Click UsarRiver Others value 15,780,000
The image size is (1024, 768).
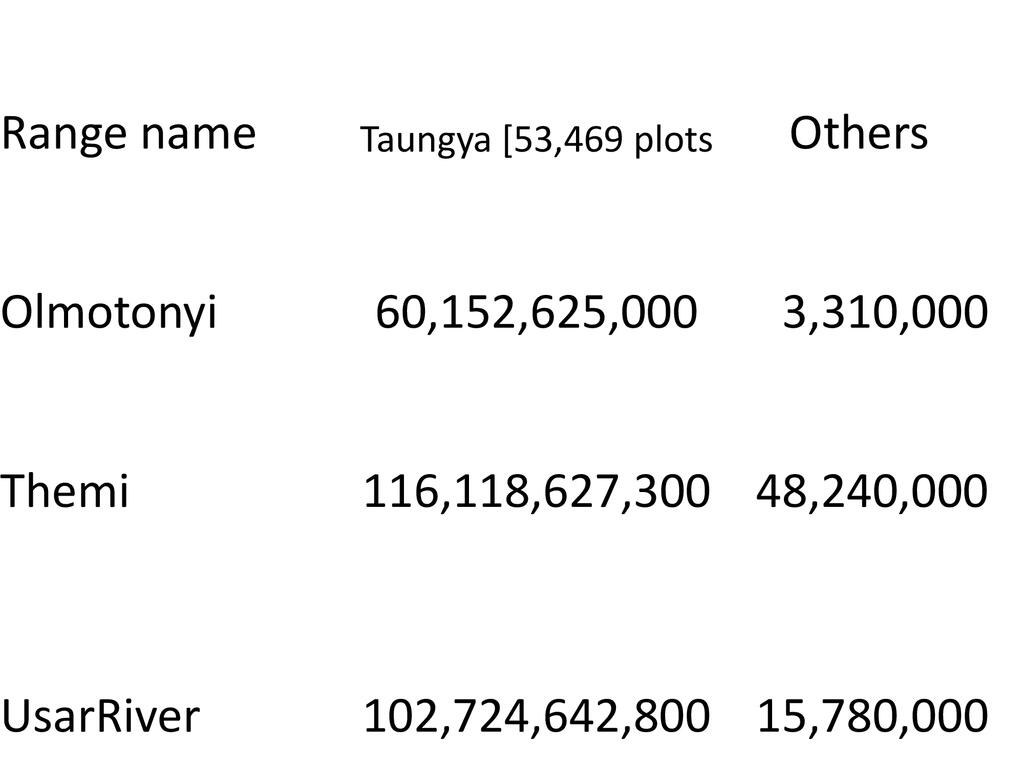click(x=872, y=716)
